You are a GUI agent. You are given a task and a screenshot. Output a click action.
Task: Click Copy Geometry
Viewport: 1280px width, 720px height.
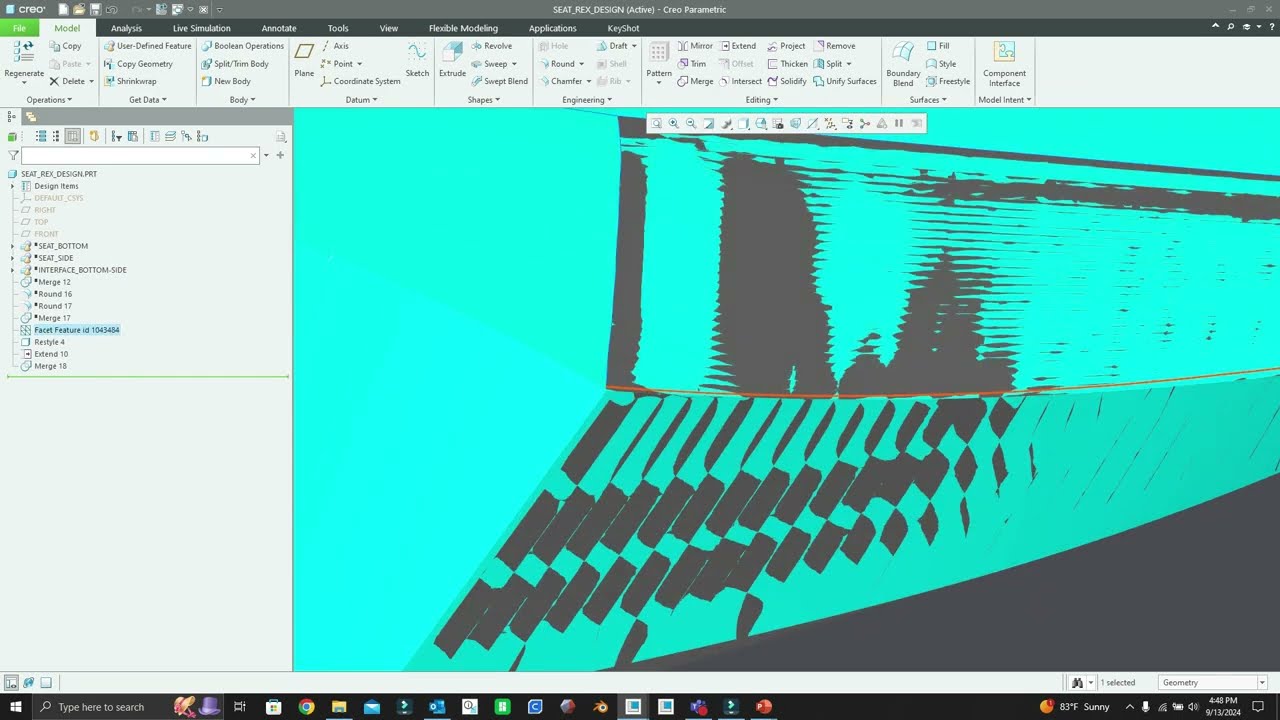point(138,64)
